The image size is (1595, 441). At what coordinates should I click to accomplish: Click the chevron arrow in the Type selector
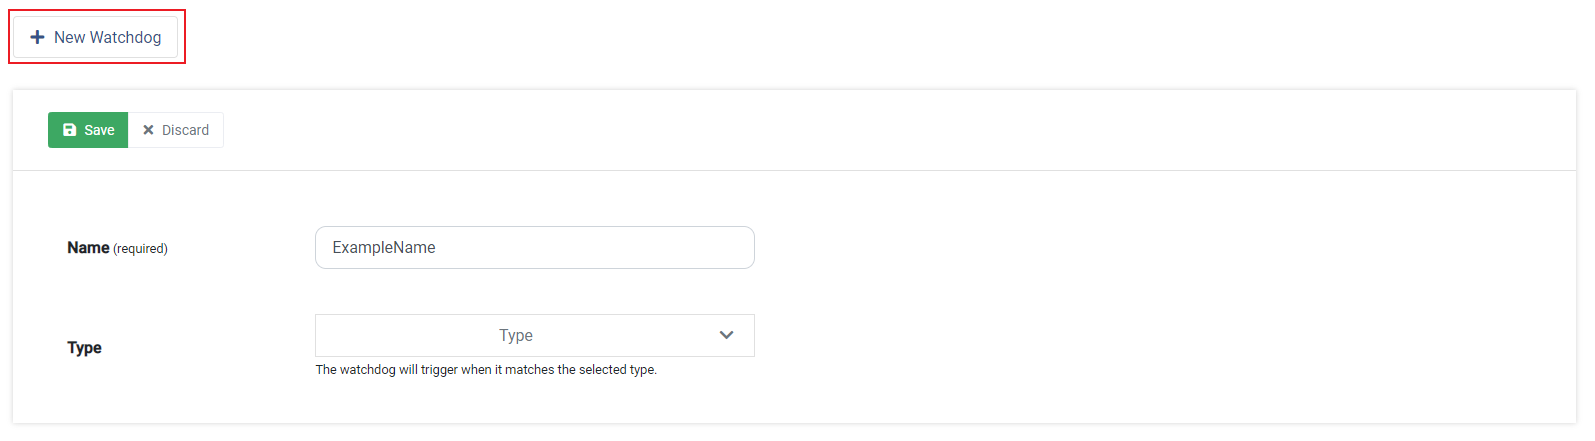[727, 335]
